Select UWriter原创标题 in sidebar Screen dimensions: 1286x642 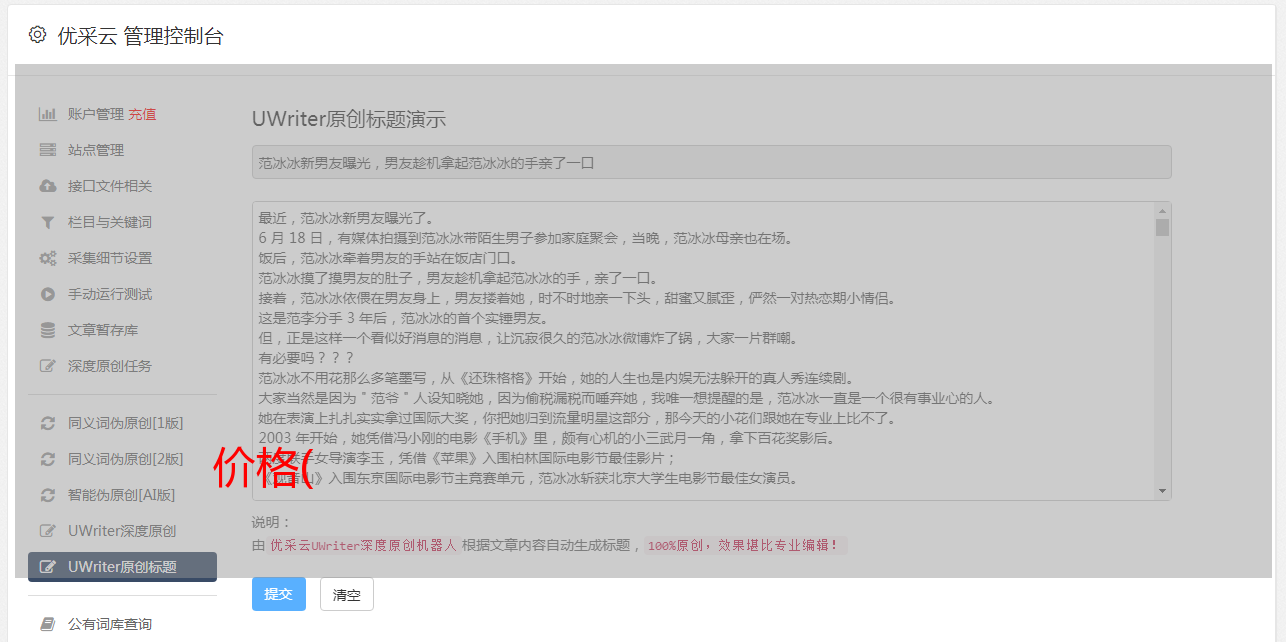[x=122, y=567]
